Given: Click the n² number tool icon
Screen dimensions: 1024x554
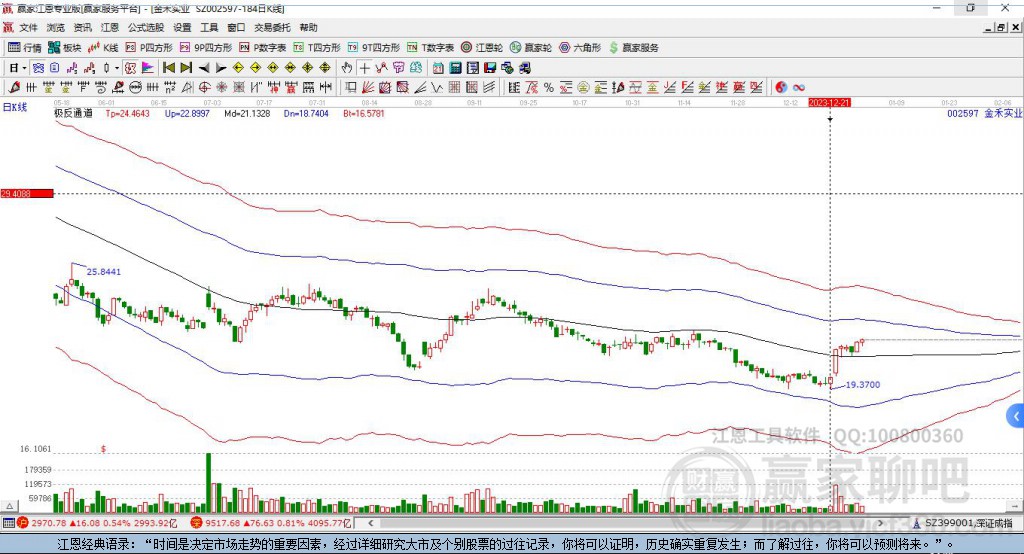Looking at the screenshot, I should [x=170, y=87].
